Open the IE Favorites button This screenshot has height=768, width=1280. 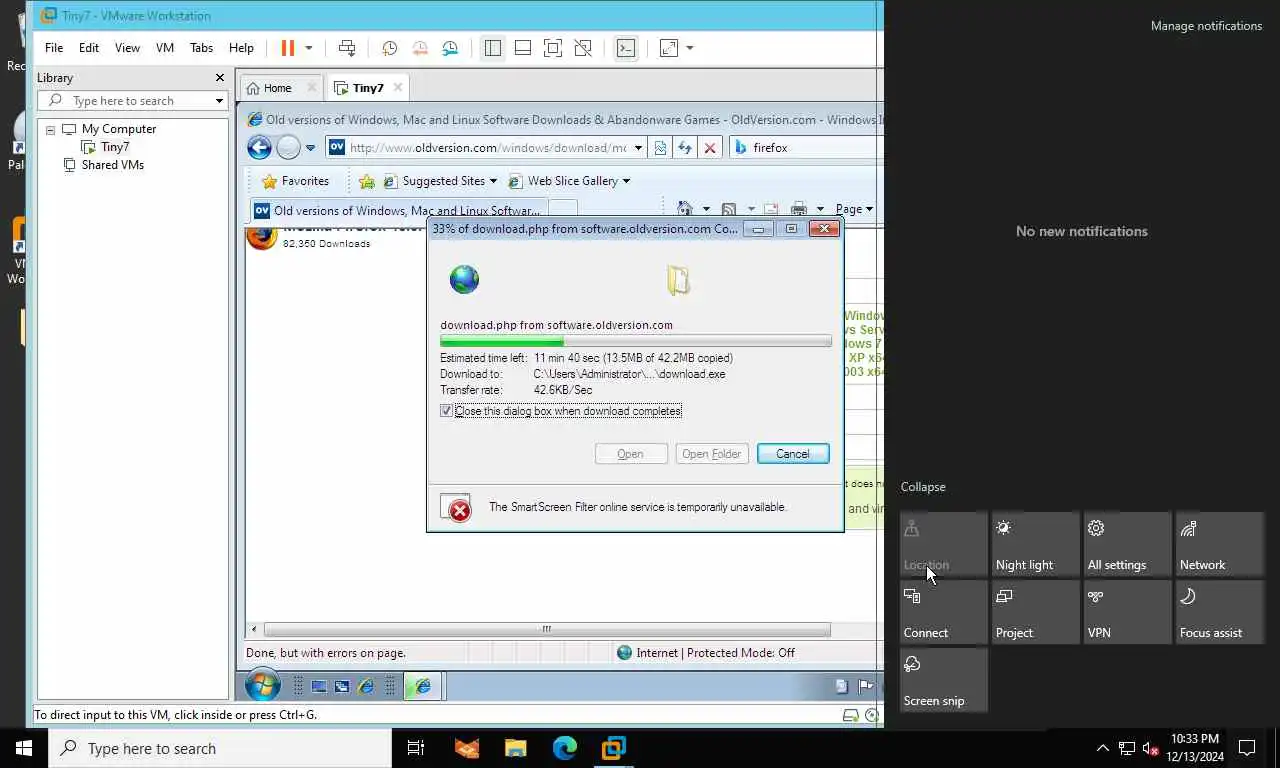(295, 181)
